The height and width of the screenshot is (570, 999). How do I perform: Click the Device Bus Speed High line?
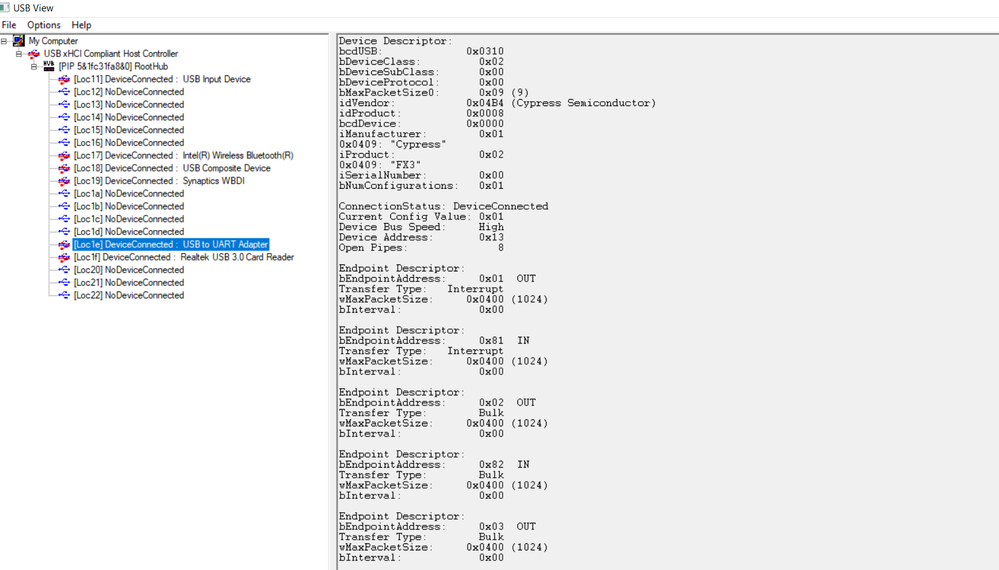421,227
